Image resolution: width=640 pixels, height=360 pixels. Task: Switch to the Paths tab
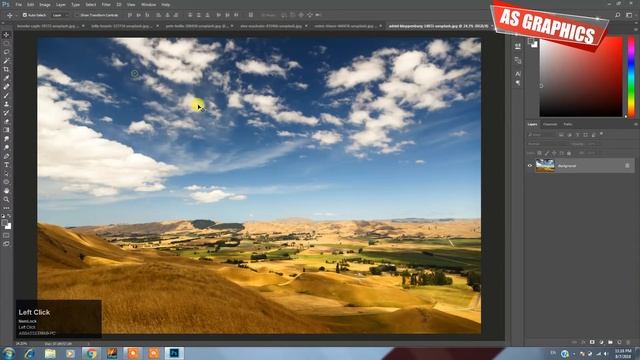tap(568, 124)
